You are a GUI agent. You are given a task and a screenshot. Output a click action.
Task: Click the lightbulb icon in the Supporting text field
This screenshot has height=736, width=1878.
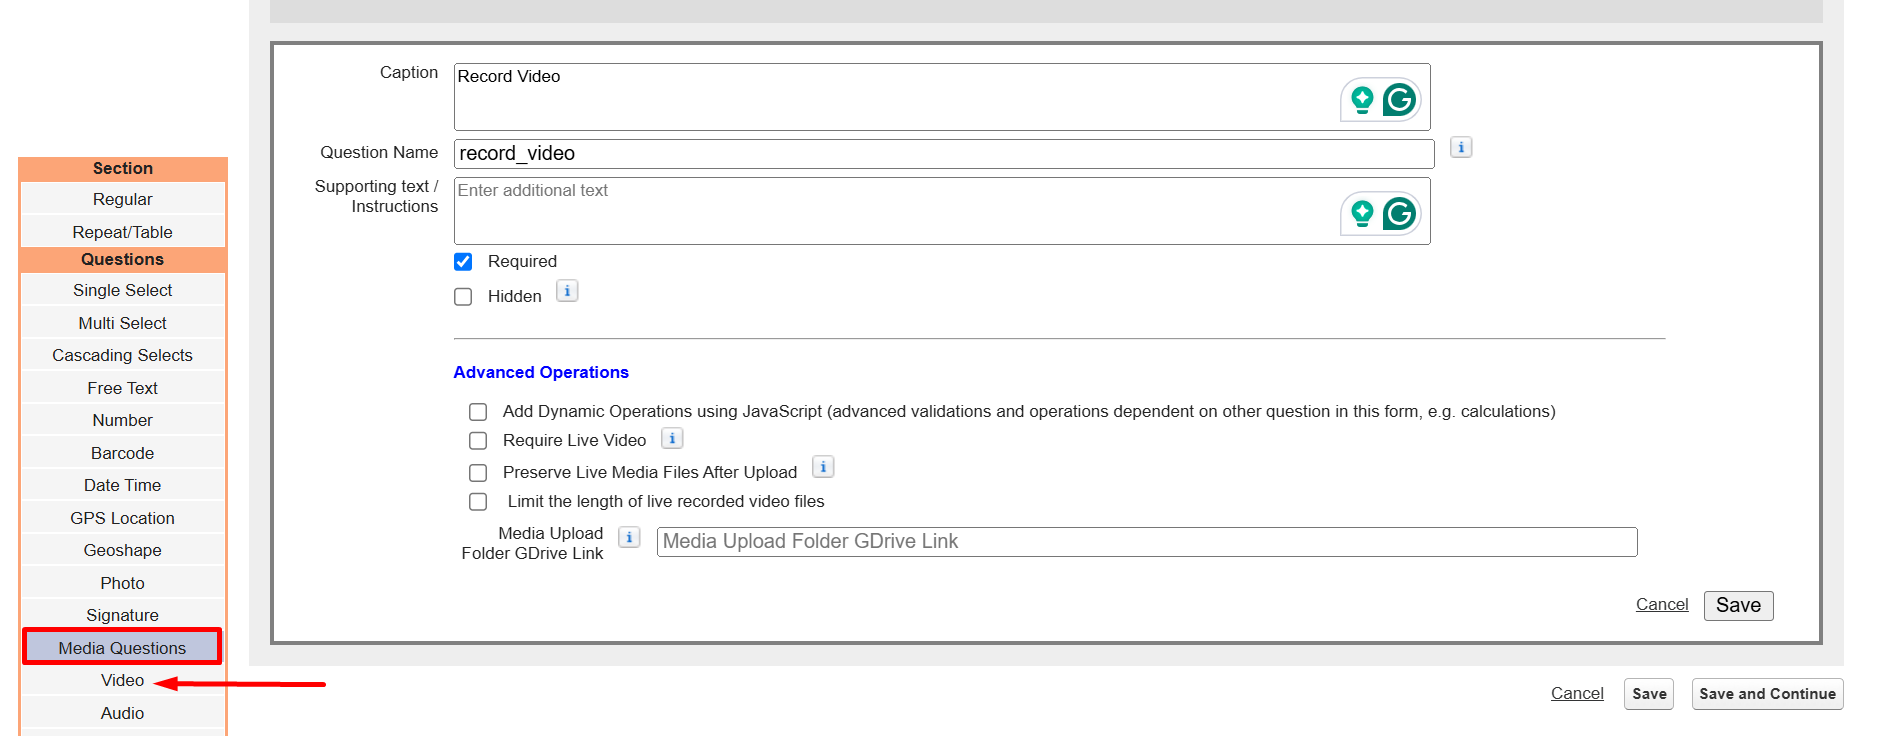(1362, 214)
